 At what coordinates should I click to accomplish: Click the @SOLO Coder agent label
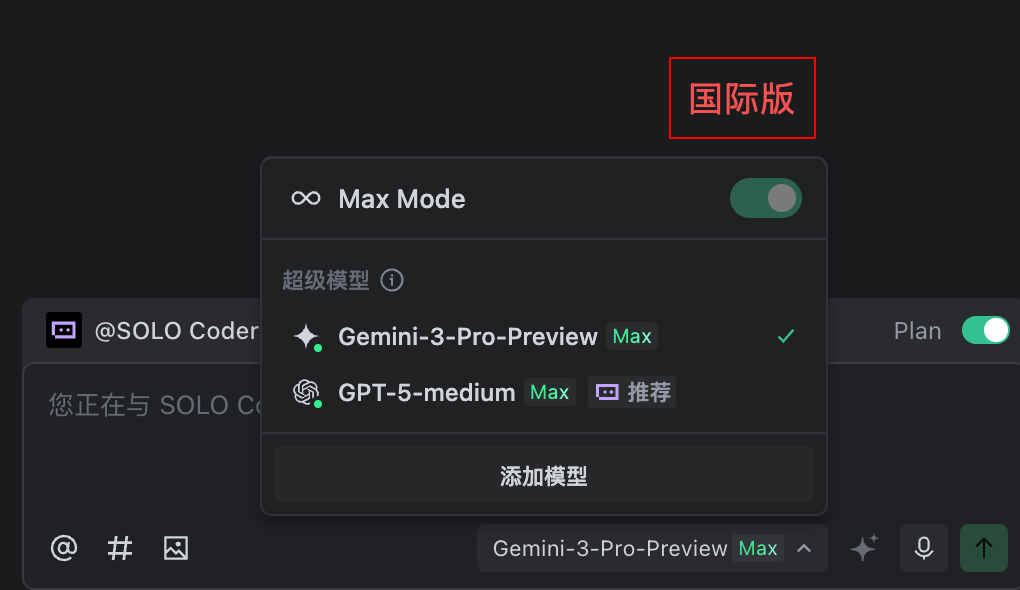coord(176,330)
